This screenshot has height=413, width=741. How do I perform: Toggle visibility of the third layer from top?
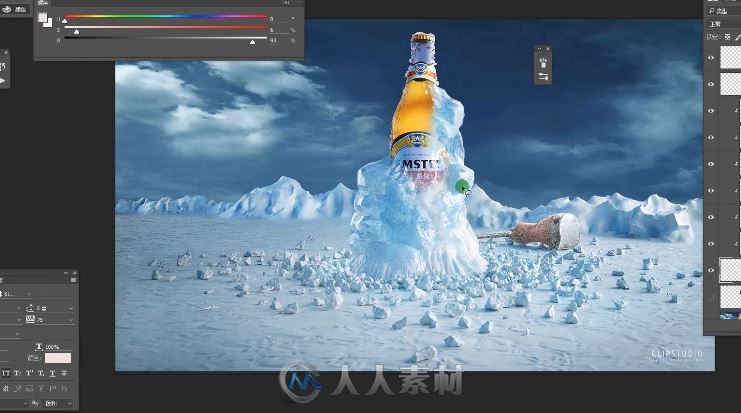[x=711, y=111]
